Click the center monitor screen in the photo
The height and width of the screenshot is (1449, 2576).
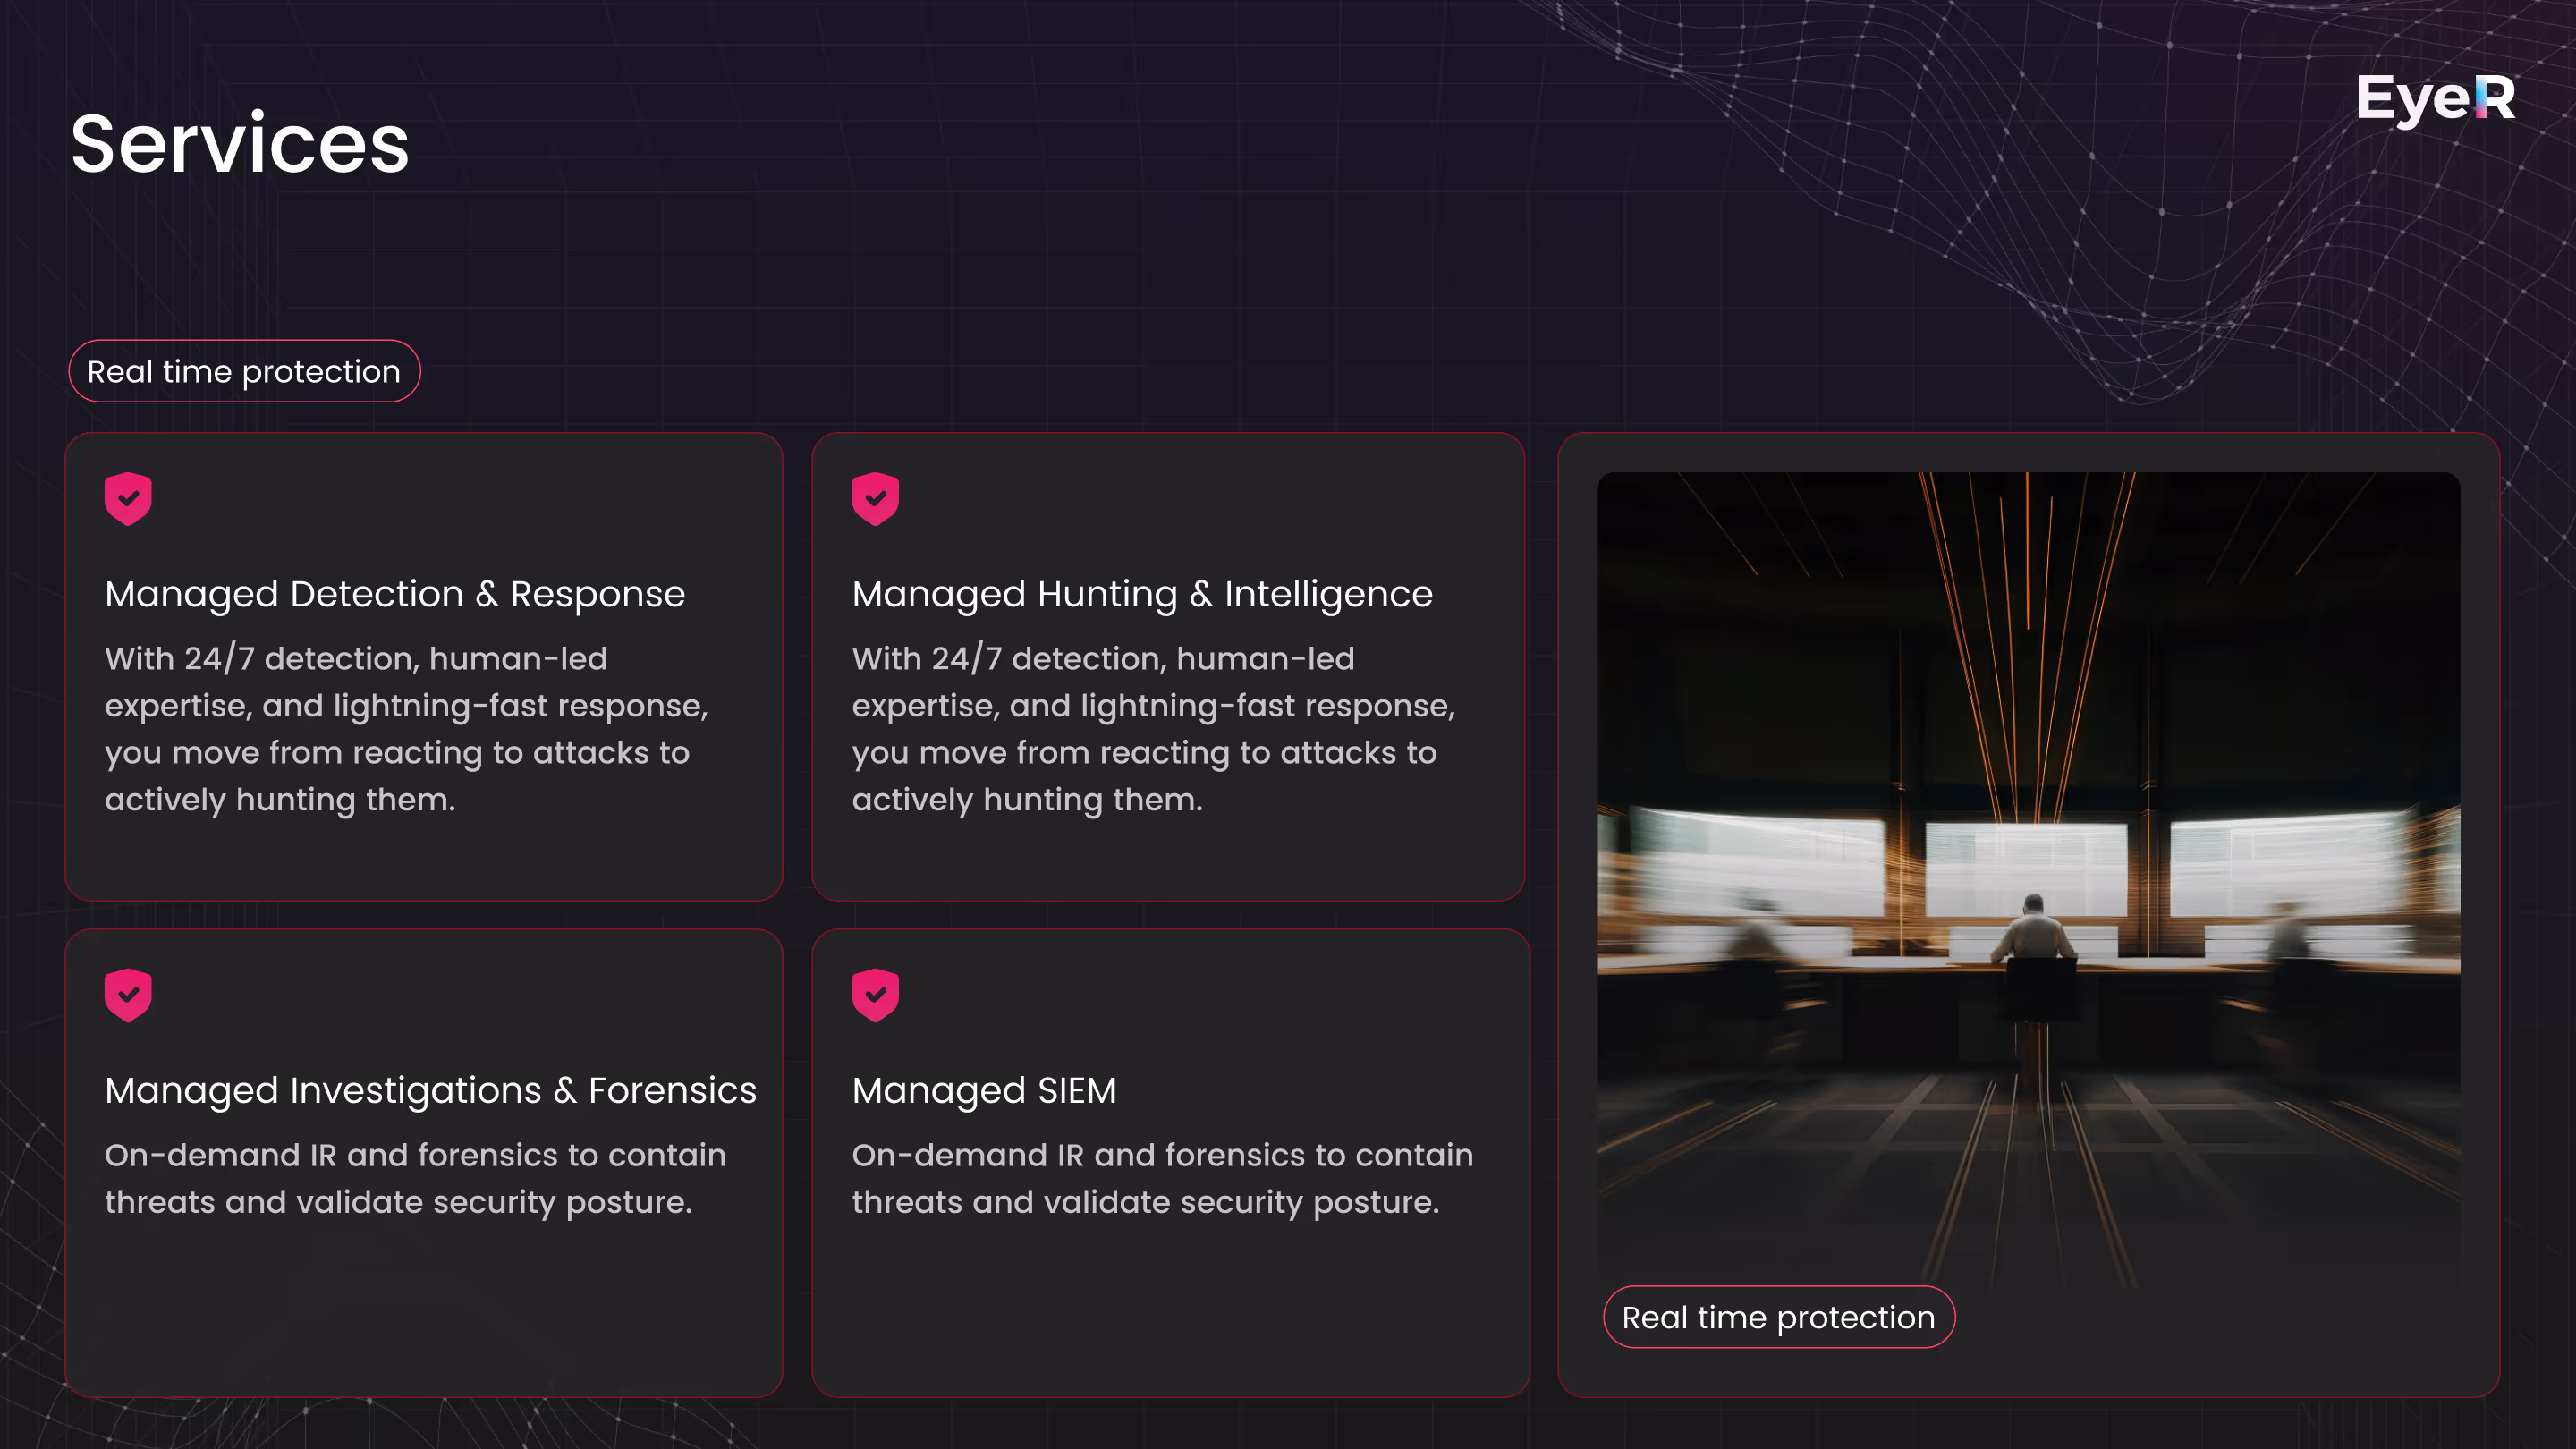point(2026,866)
